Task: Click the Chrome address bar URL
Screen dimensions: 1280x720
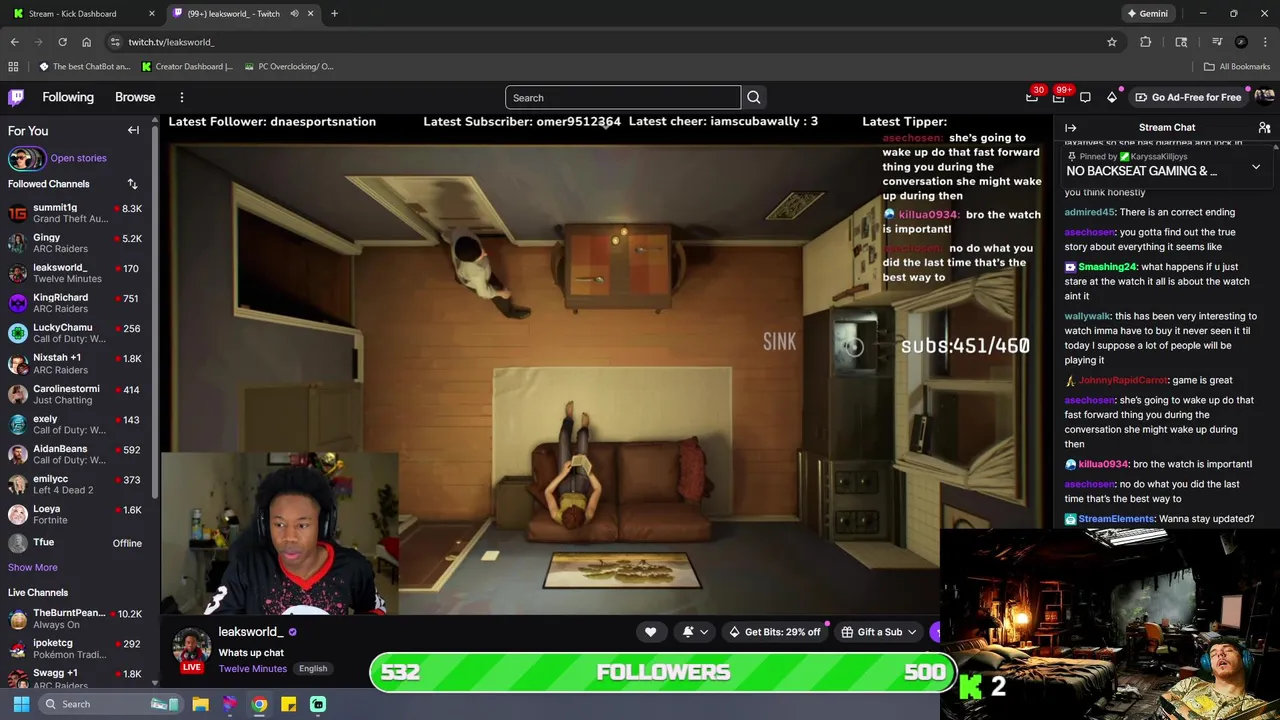Action: click(171, 42)
